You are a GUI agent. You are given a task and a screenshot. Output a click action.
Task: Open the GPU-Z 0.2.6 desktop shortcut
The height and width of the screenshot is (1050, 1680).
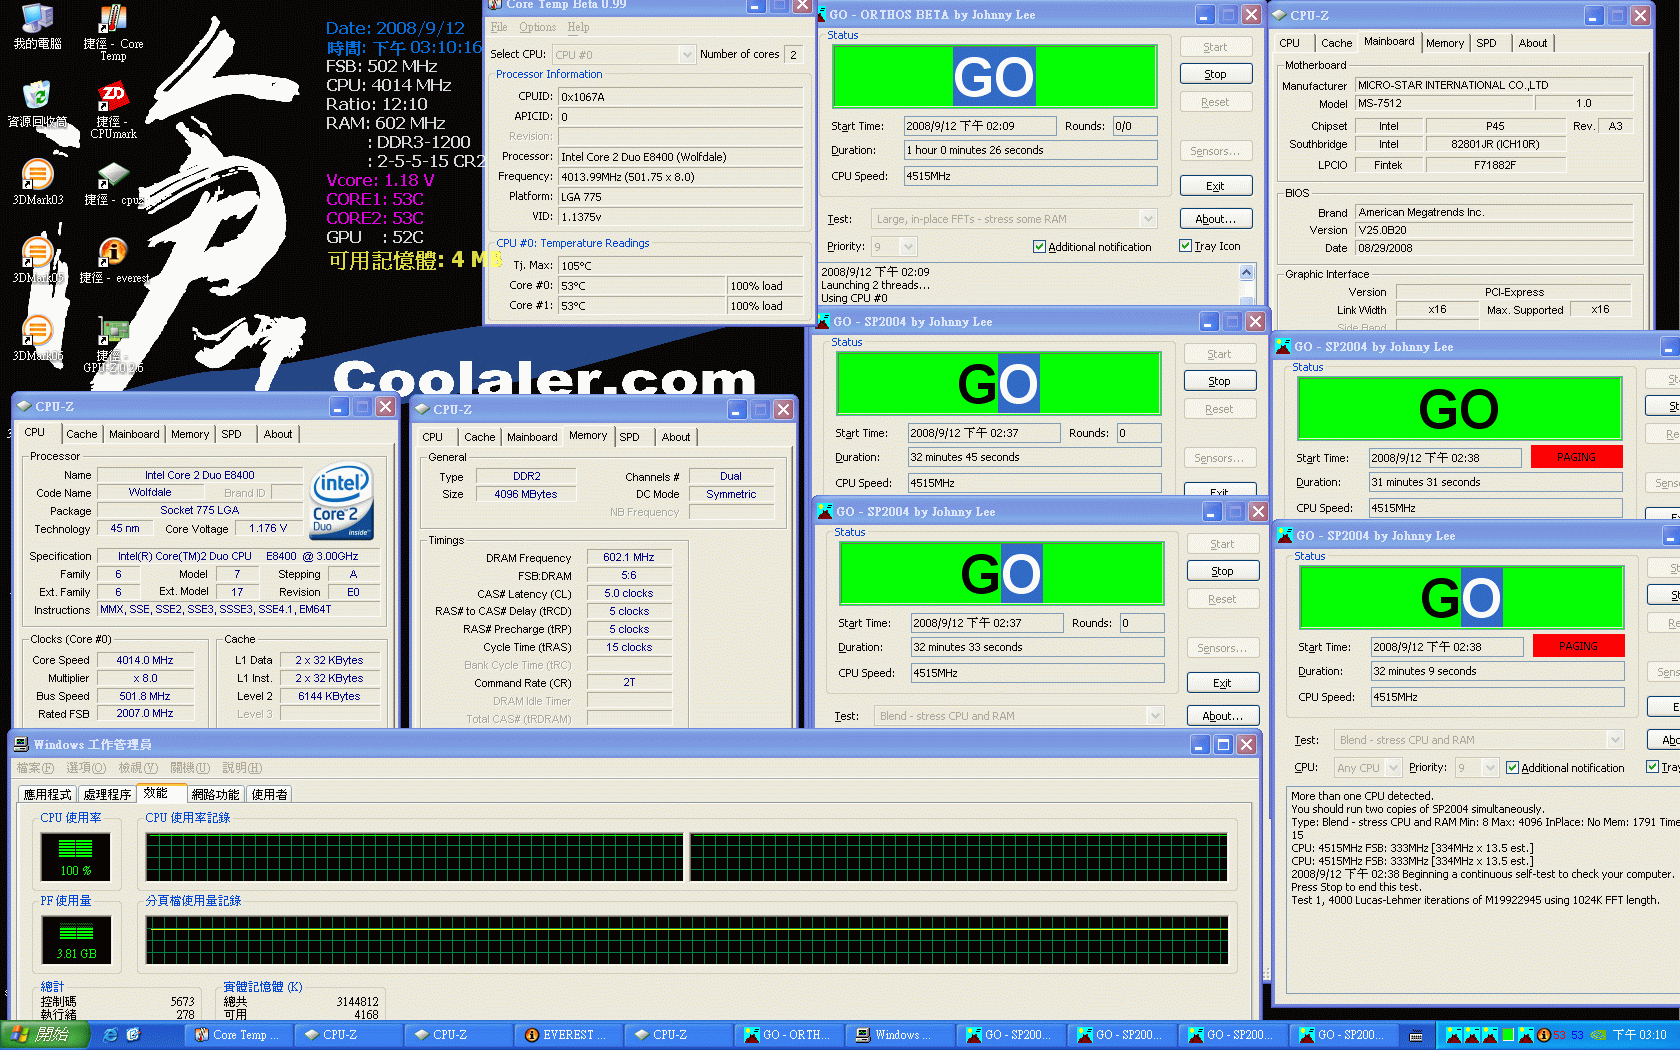click(113, 345)
